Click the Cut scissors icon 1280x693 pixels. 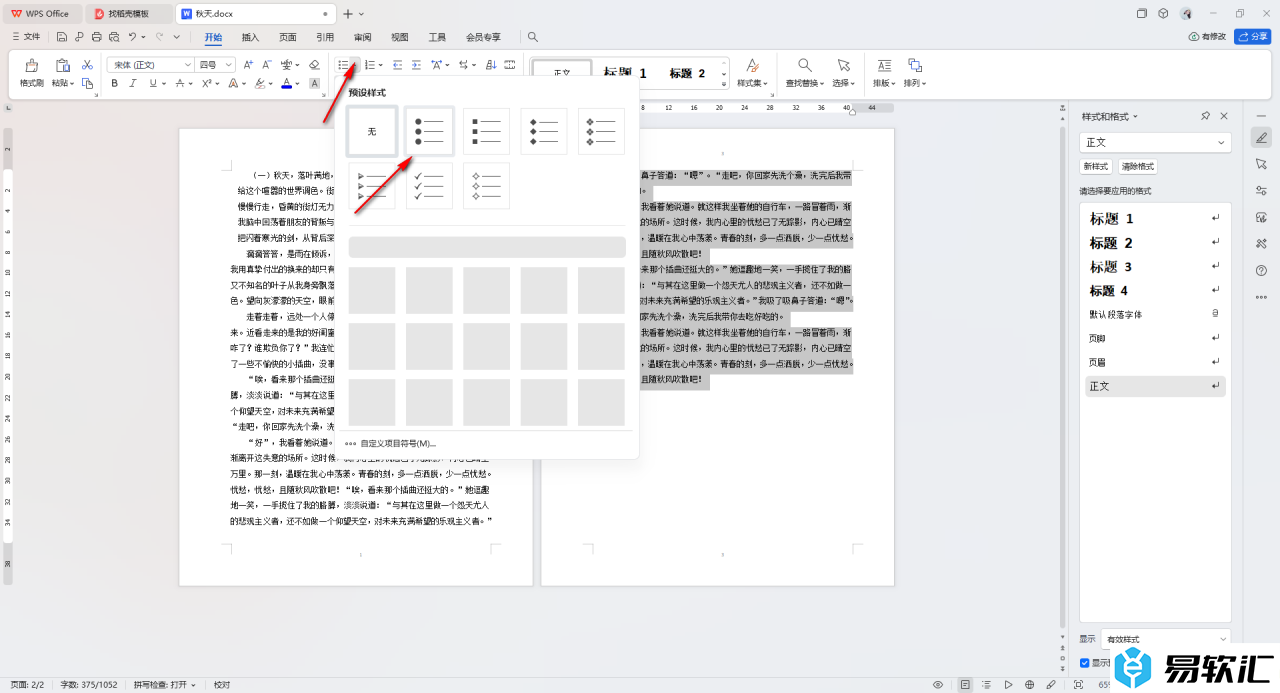point(87,64)
